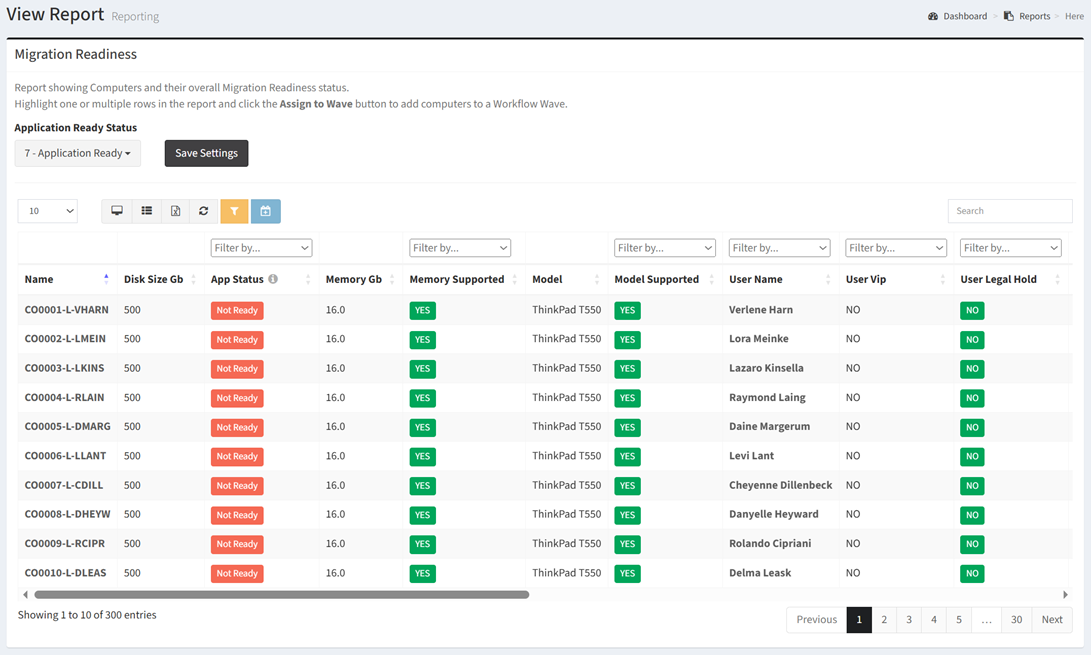
Task: Click the App Status info icon
Action: (273, 279)
